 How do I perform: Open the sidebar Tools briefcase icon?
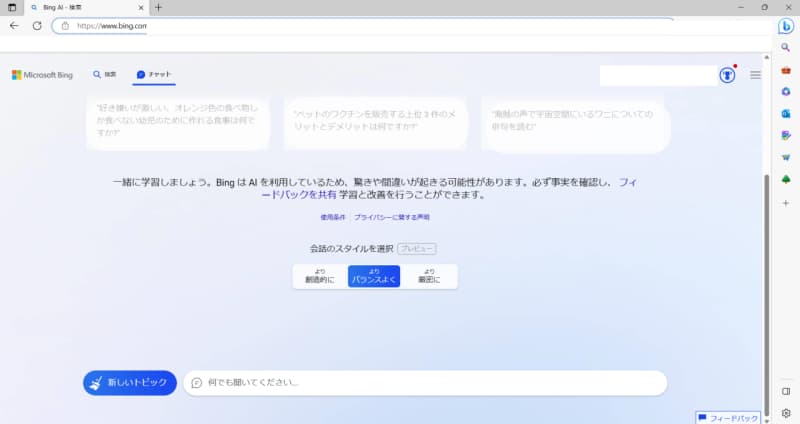tap(786, 70)
